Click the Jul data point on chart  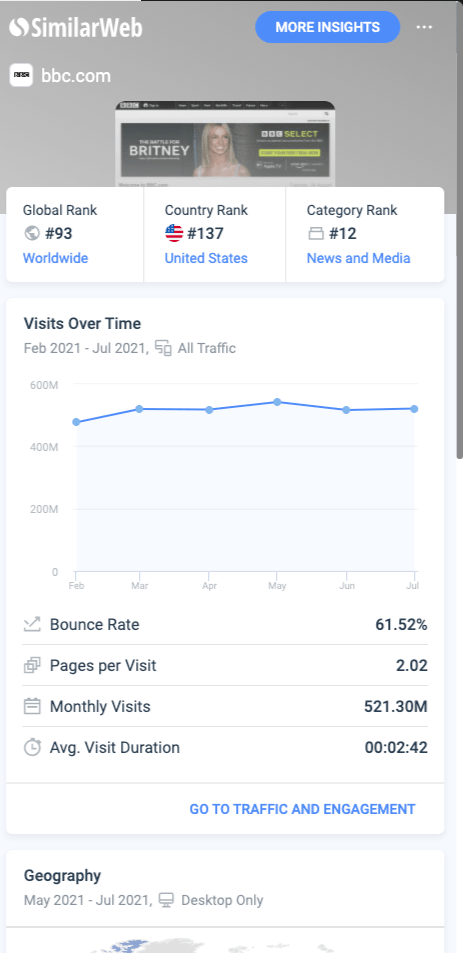[x=414, y=409]
